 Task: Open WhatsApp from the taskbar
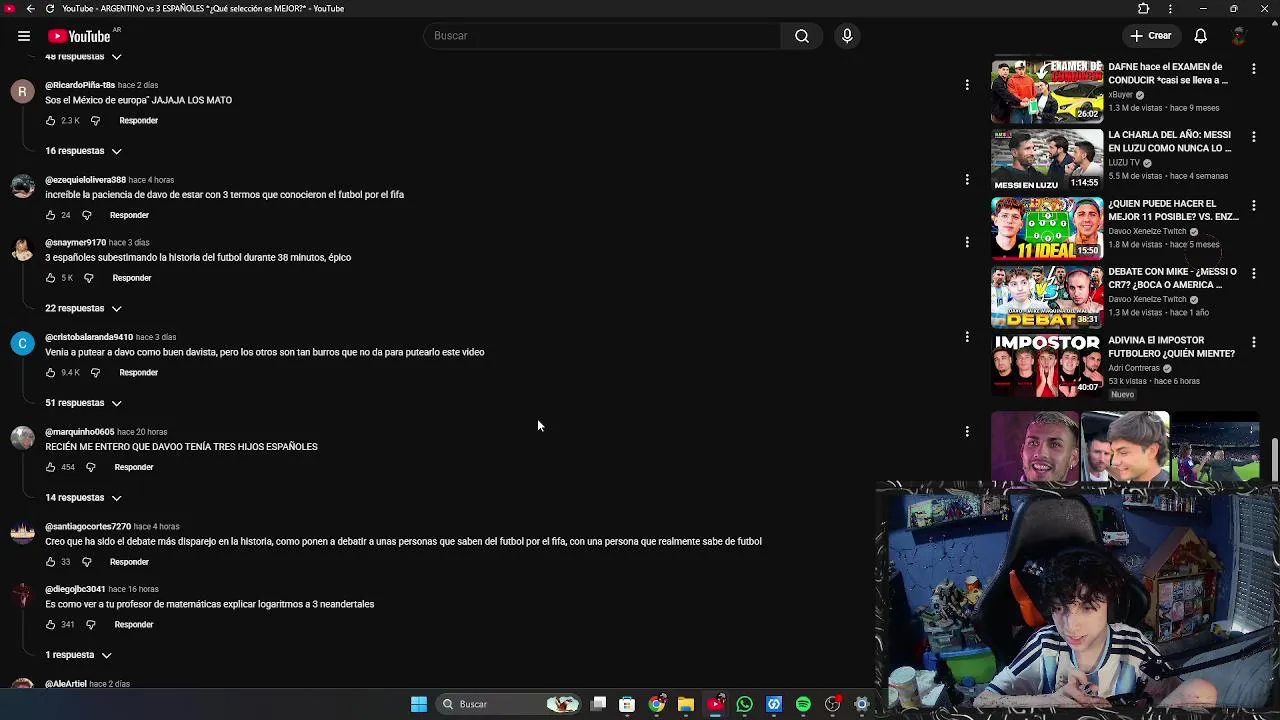744,704
